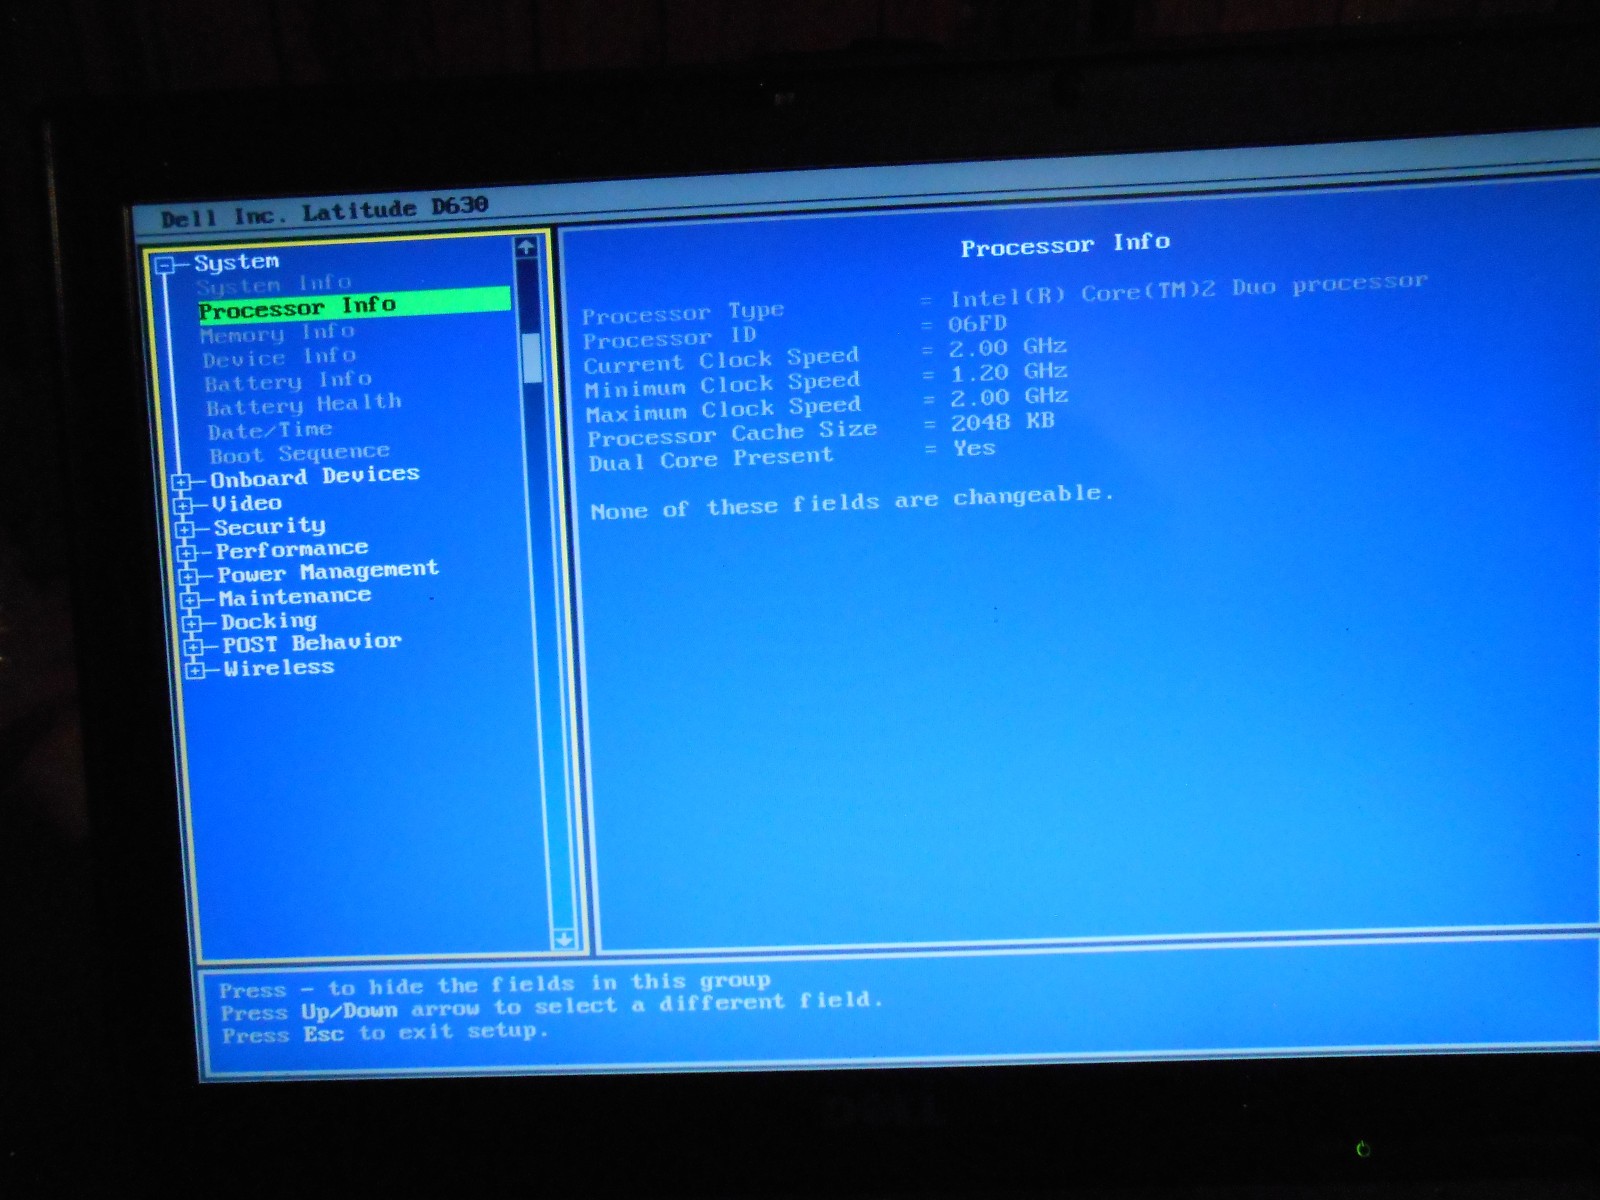Expand the Security group
This screenshot has width=1600, height=1200.
pos(185,529)
